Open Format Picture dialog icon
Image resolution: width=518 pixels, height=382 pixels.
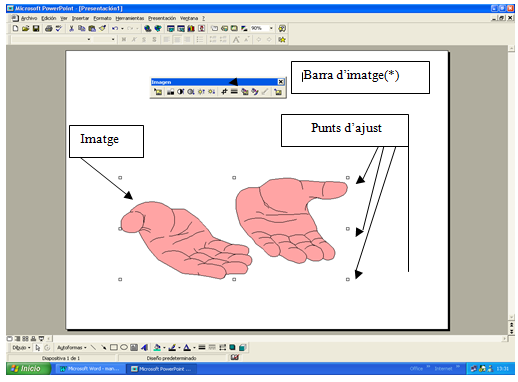[255, 92]
